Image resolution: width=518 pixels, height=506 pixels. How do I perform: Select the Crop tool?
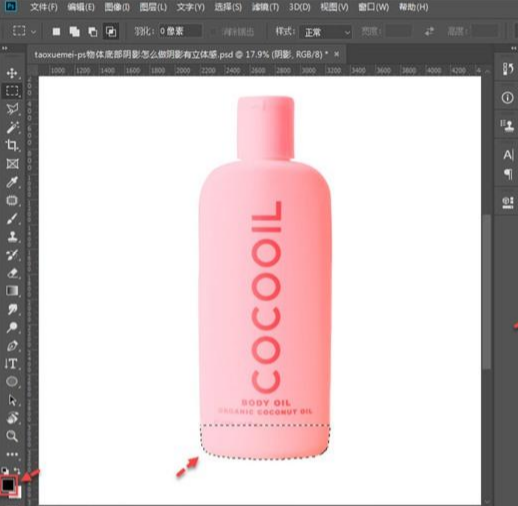(x=12, y=145)
